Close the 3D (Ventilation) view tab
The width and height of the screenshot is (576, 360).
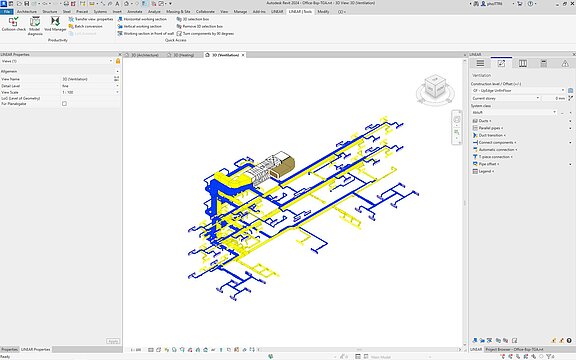(243, 55)
